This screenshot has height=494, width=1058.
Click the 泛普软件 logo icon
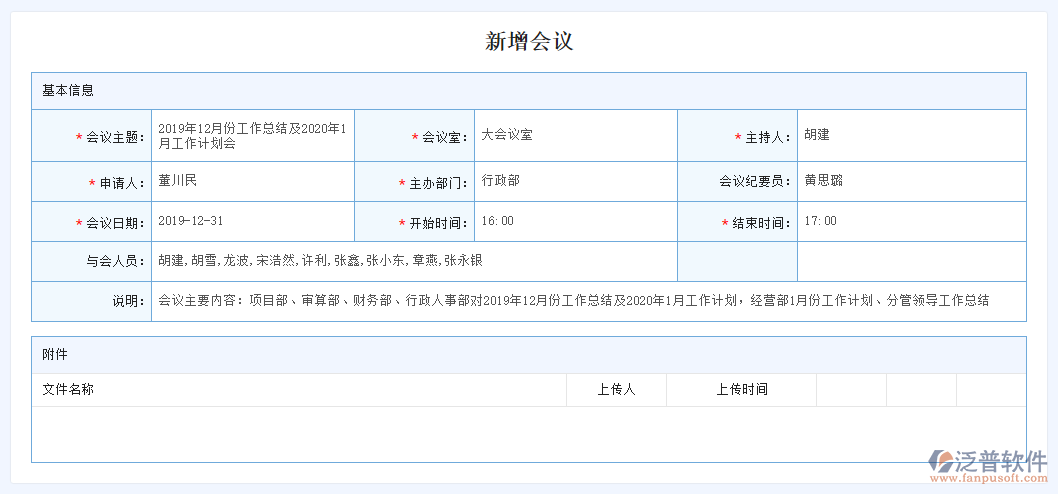[941, 461]
